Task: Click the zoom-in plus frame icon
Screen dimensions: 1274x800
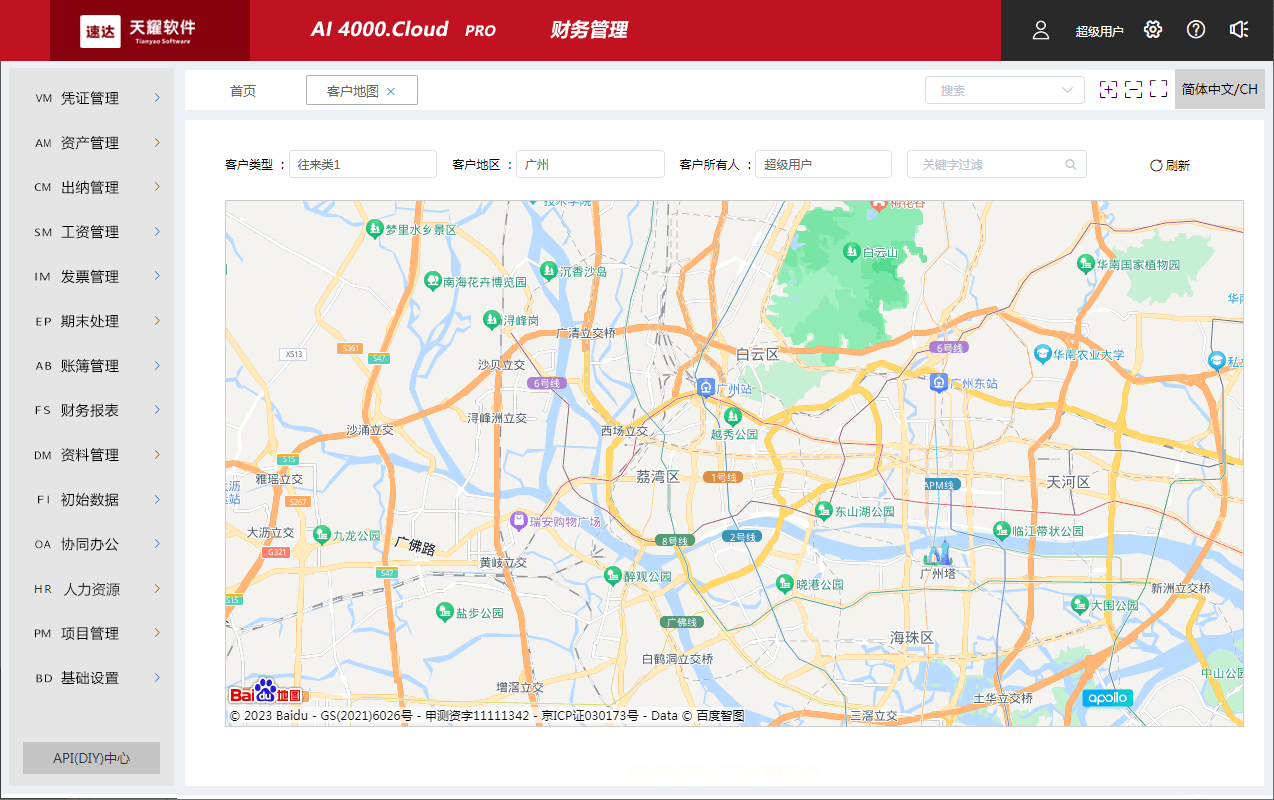Action: (1108, 90)
